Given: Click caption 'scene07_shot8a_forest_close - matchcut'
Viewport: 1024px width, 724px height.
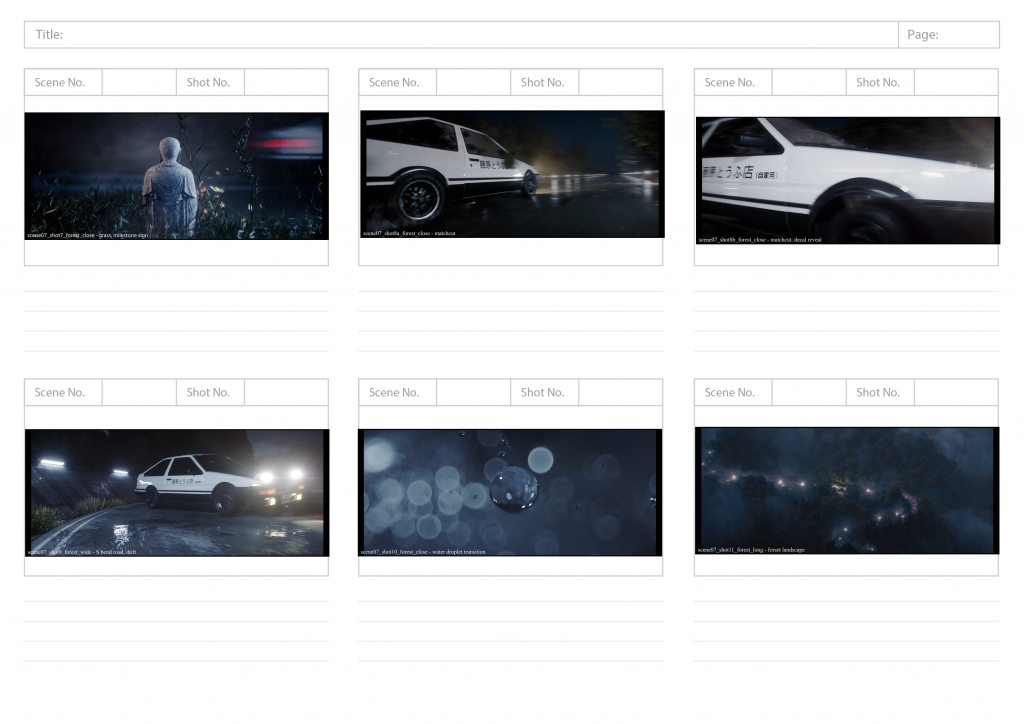Looking at the screenshot, I should coord(409,233).
